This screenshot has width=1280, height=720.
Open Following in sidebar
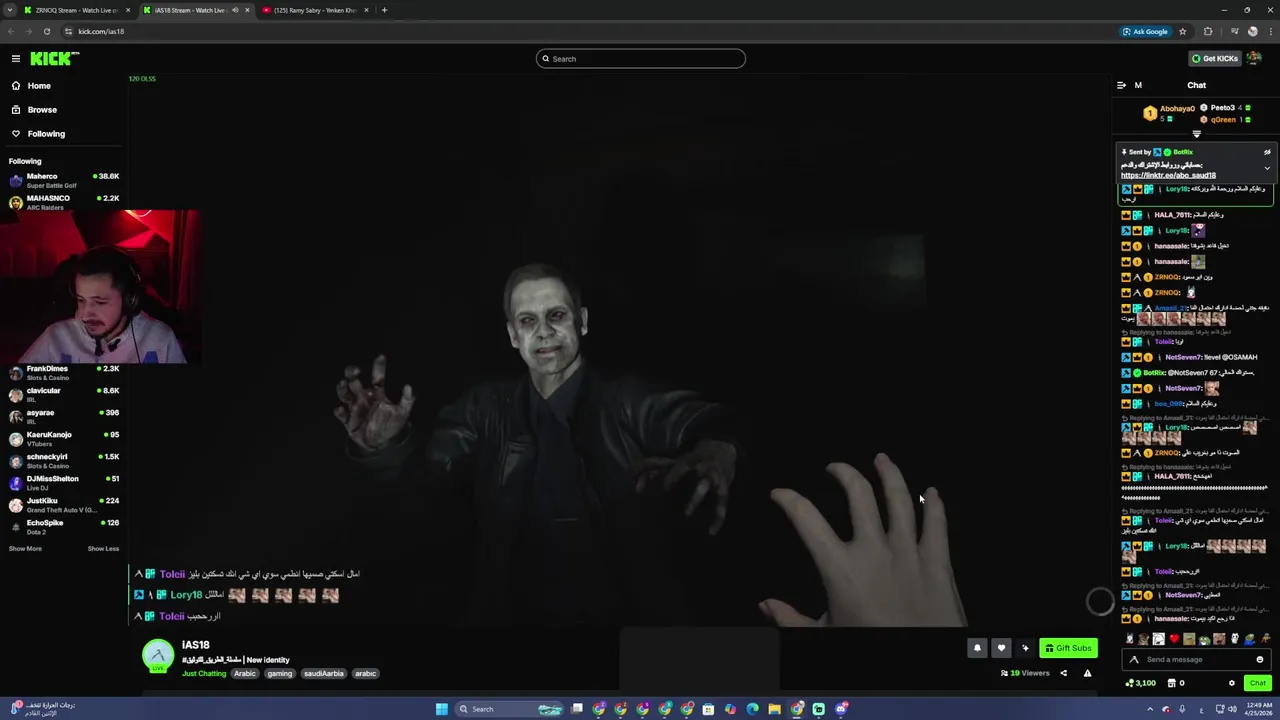[46, 134]
